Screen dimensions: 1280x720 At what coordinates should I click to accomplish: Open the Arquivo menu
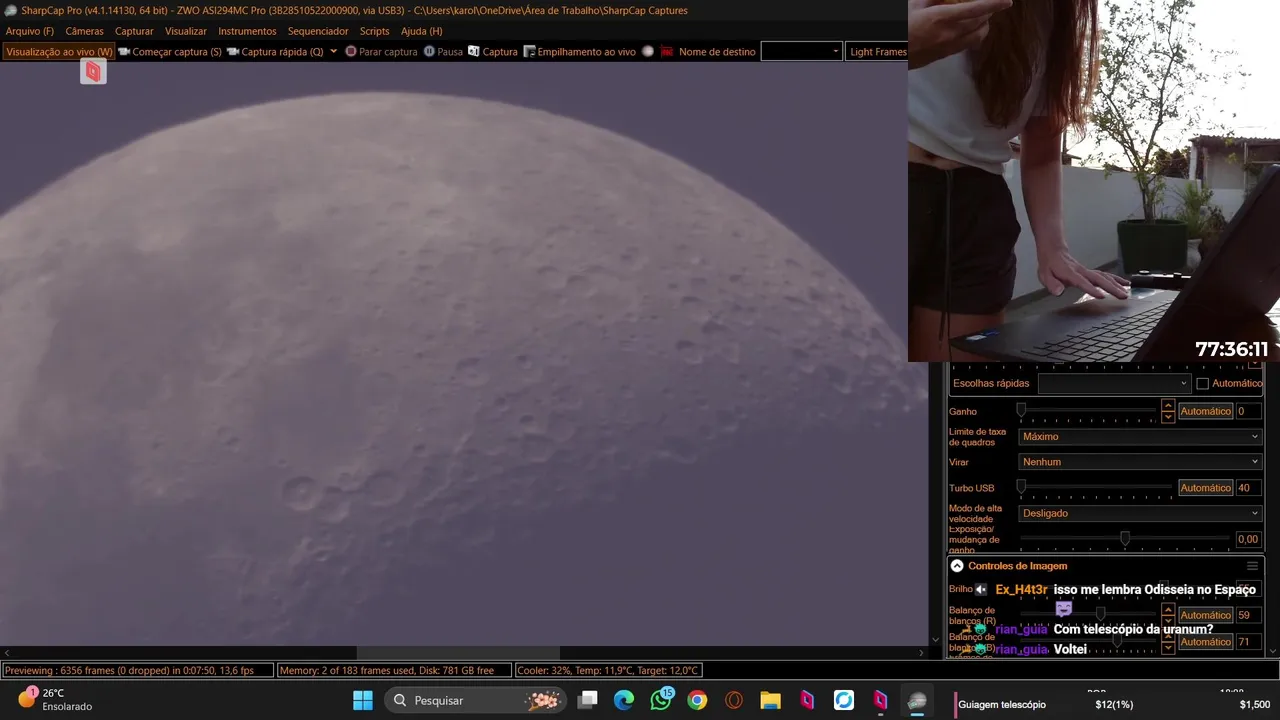[30, 31]
